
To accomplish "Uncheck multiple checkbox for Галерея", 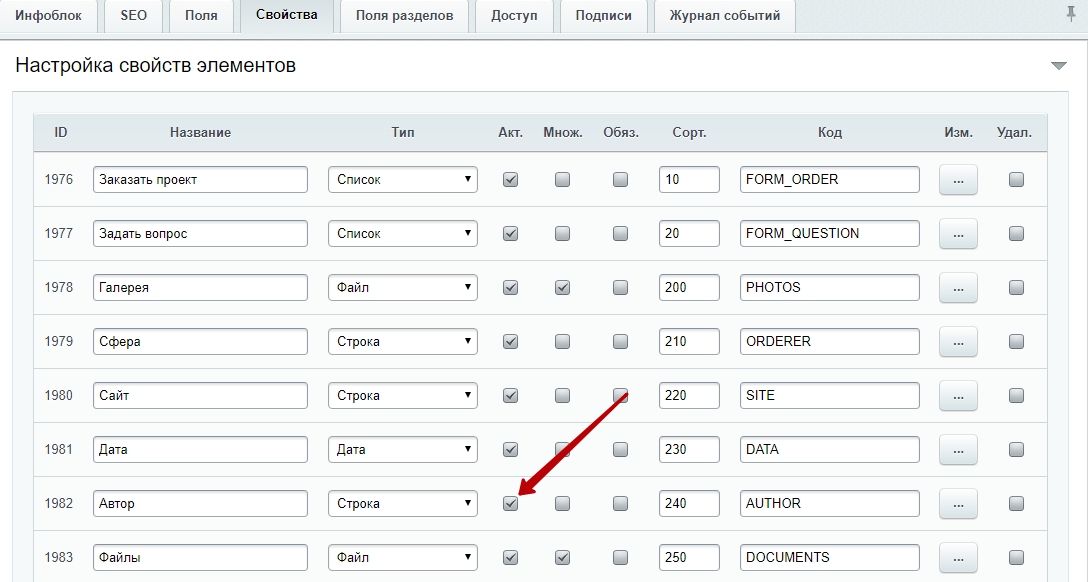I will tap(563, 287).
